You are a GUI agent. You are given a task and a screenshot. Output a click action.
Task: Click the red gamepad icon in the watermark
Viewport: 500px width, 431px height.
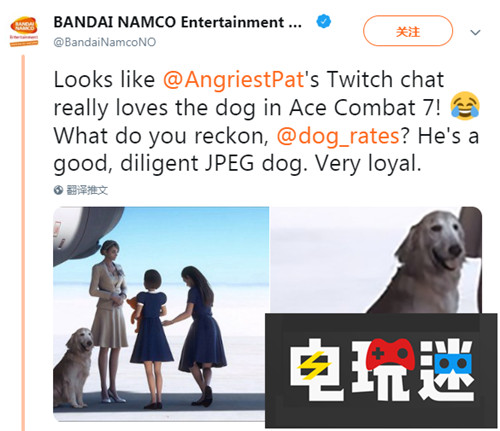(390, 354)
